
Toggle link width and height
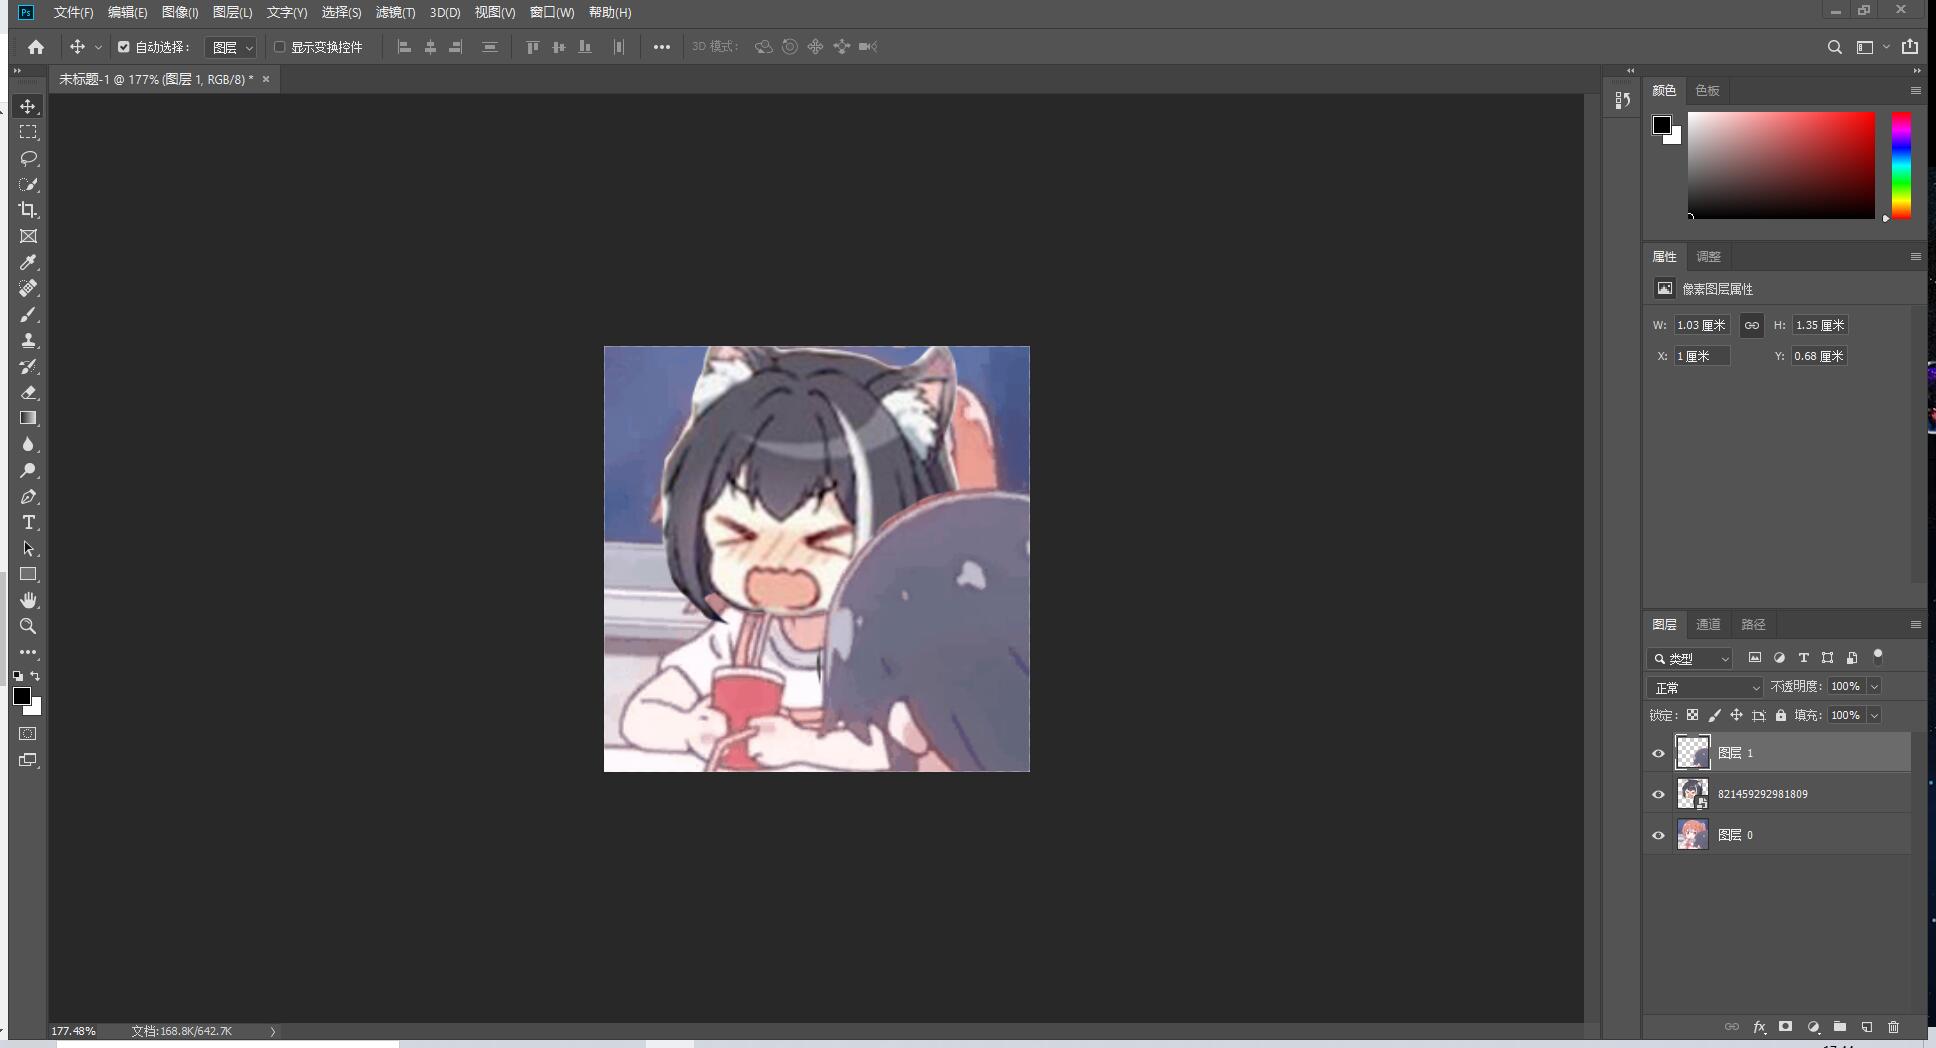[x=1752, y=325]
